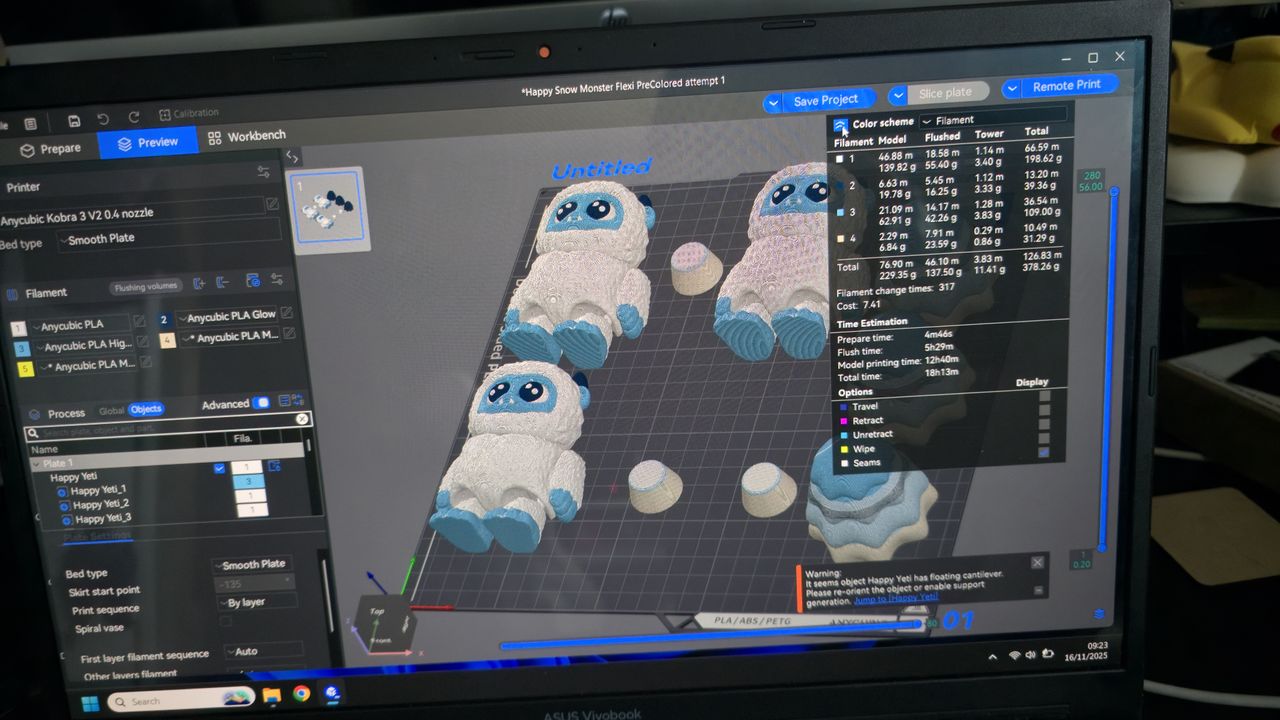Expand the Color scheme Filament dropdown
The width and height of the screenshot is (1280, 720).
click(992, 119)
